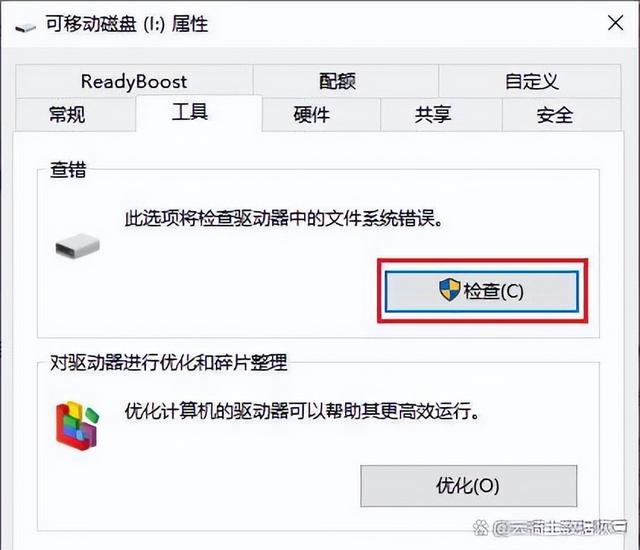This screenshot has height=550, width=640.
Task: Click the text 此选项将检查驱动器中的文件系统错误
Action: coord(284,219)
